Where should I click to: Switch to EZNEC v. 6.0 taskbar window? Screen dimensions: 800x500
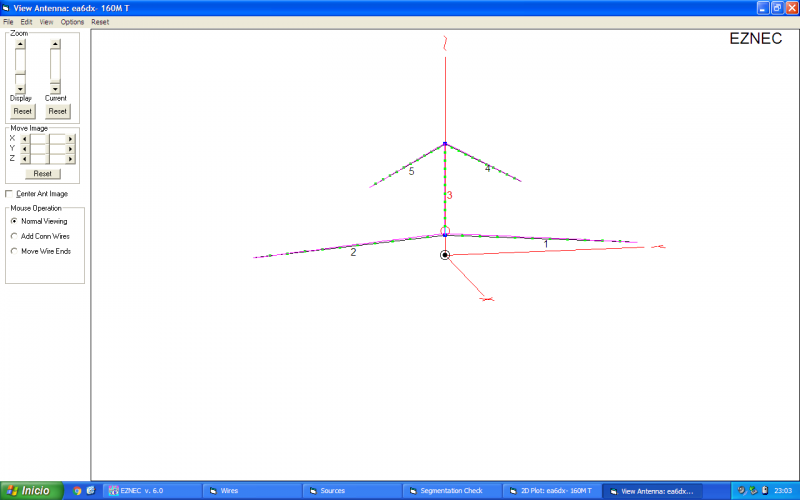tap(152, 491)
